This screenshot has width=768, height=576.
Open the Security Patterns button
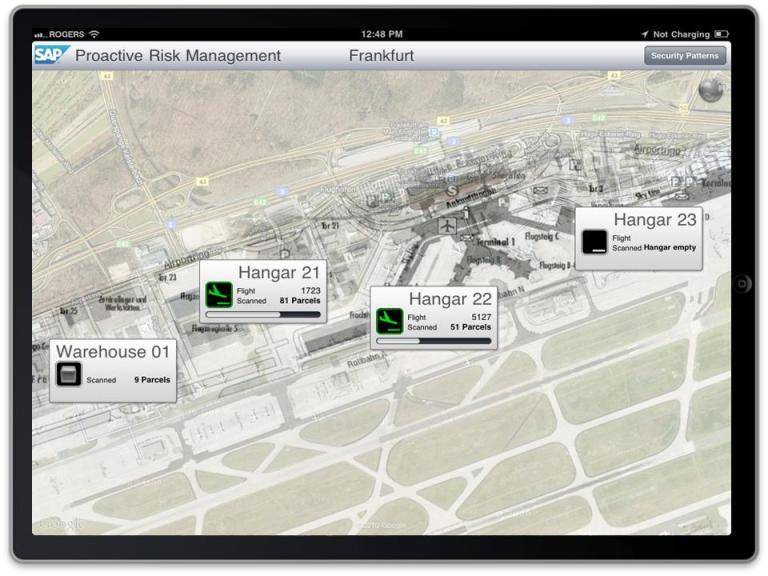tap(684, 56)
